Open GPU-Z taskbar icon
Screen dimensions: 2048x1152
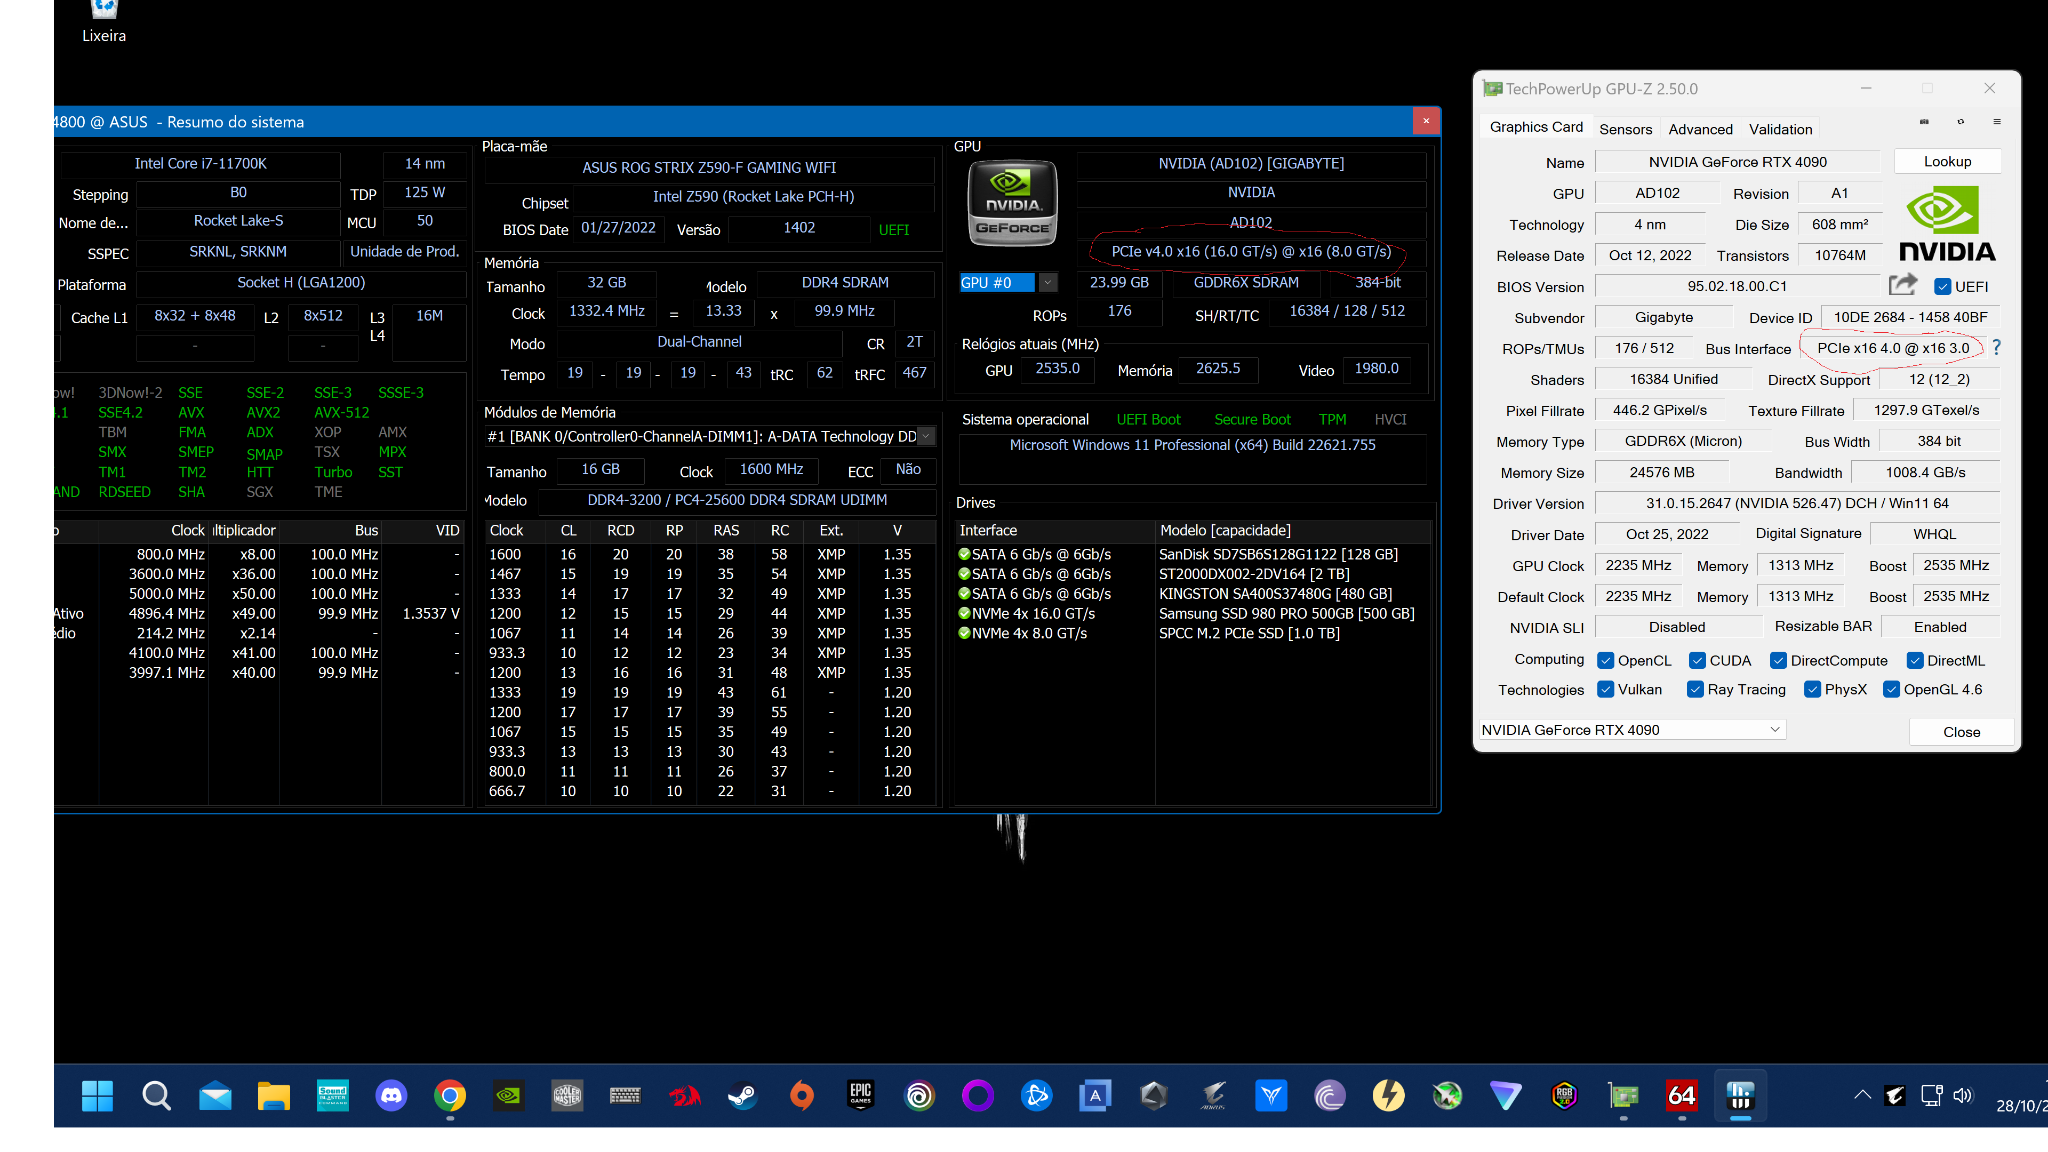[1624, 1096]
